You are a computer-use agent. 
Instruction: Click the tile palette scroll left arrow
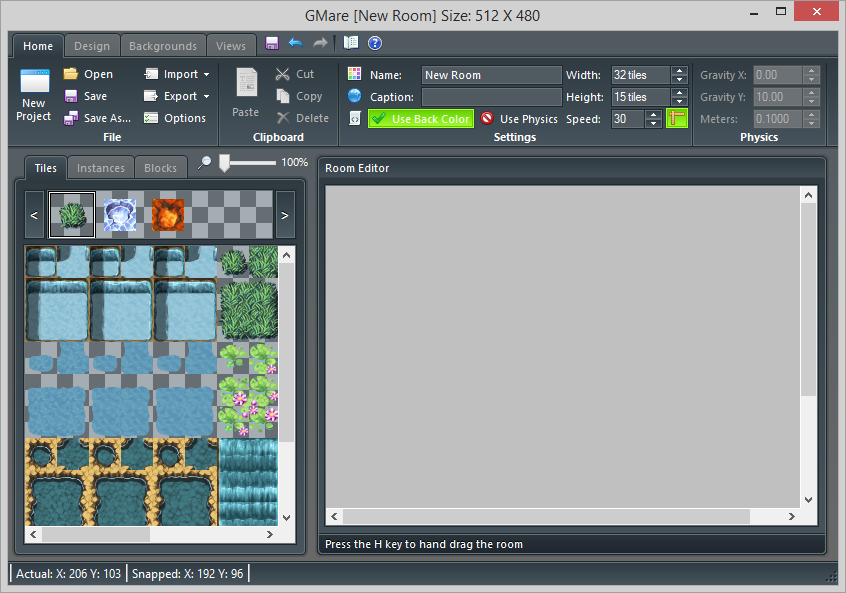(x=33, y=534)
